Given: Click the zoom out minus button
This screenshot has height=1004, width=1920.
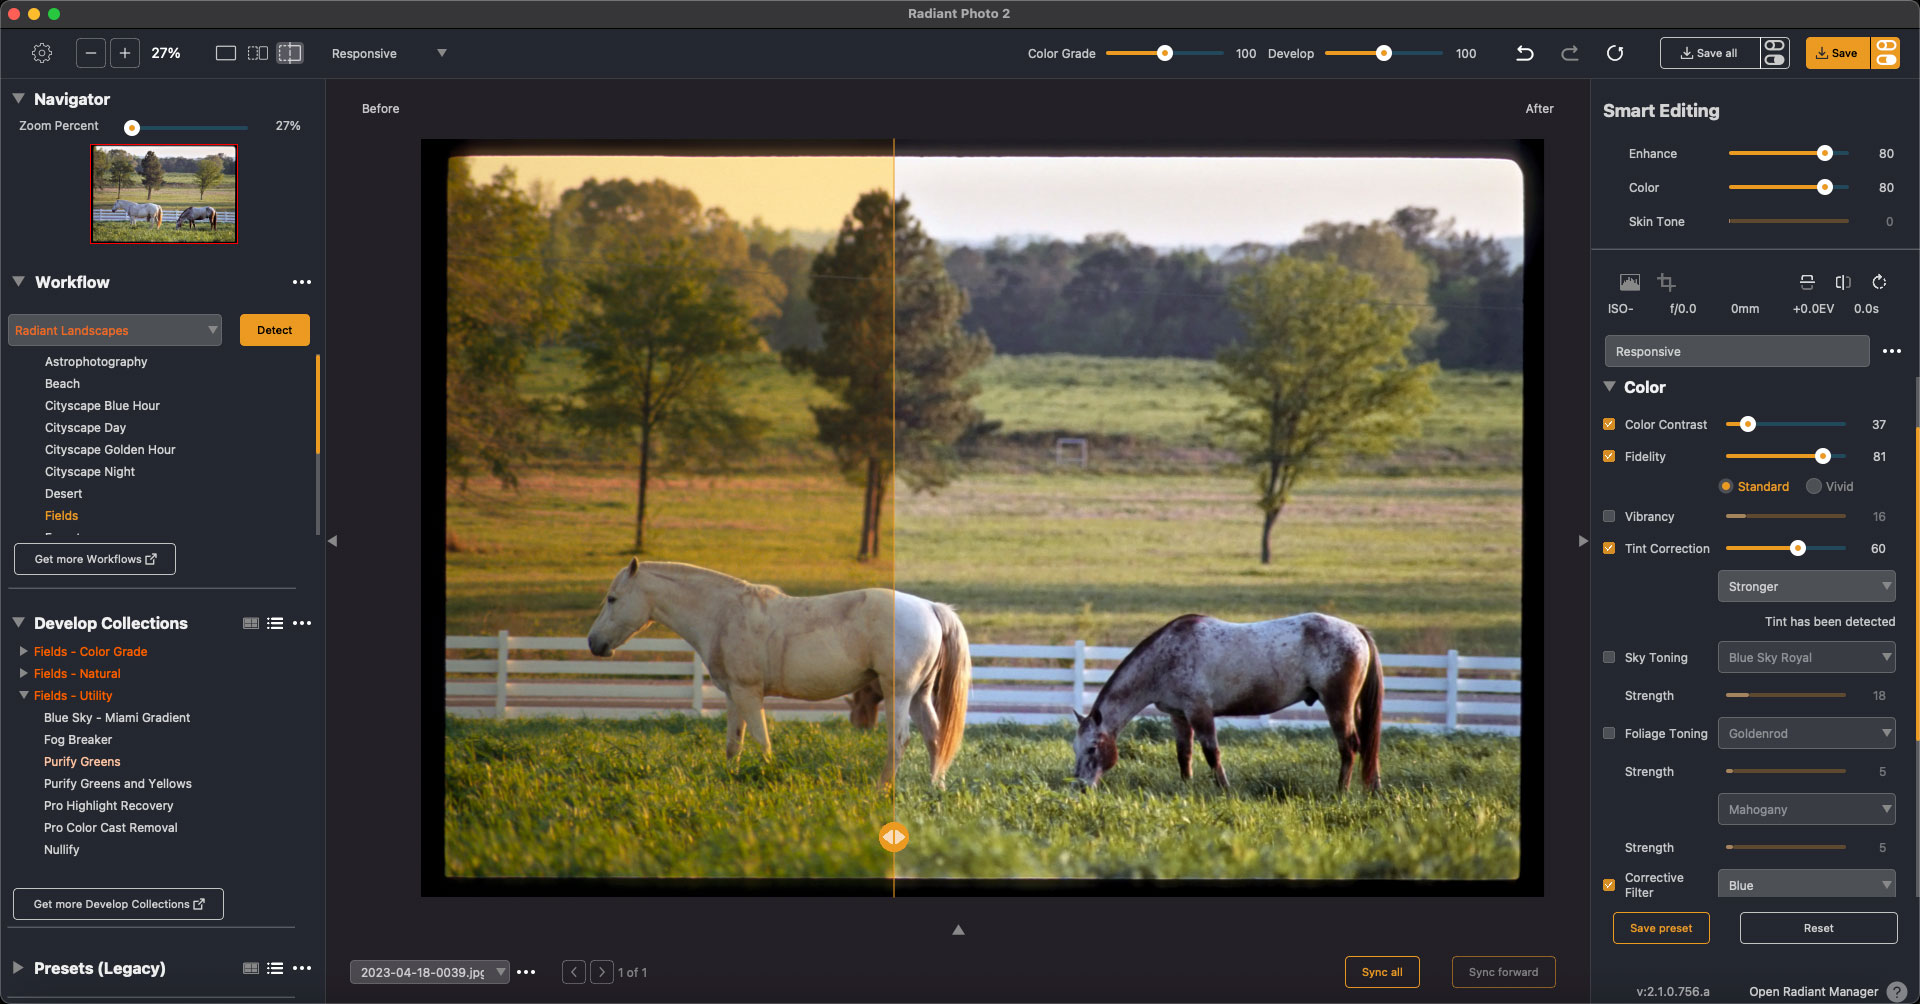Looking at the screenshot, I should [91, 53].
